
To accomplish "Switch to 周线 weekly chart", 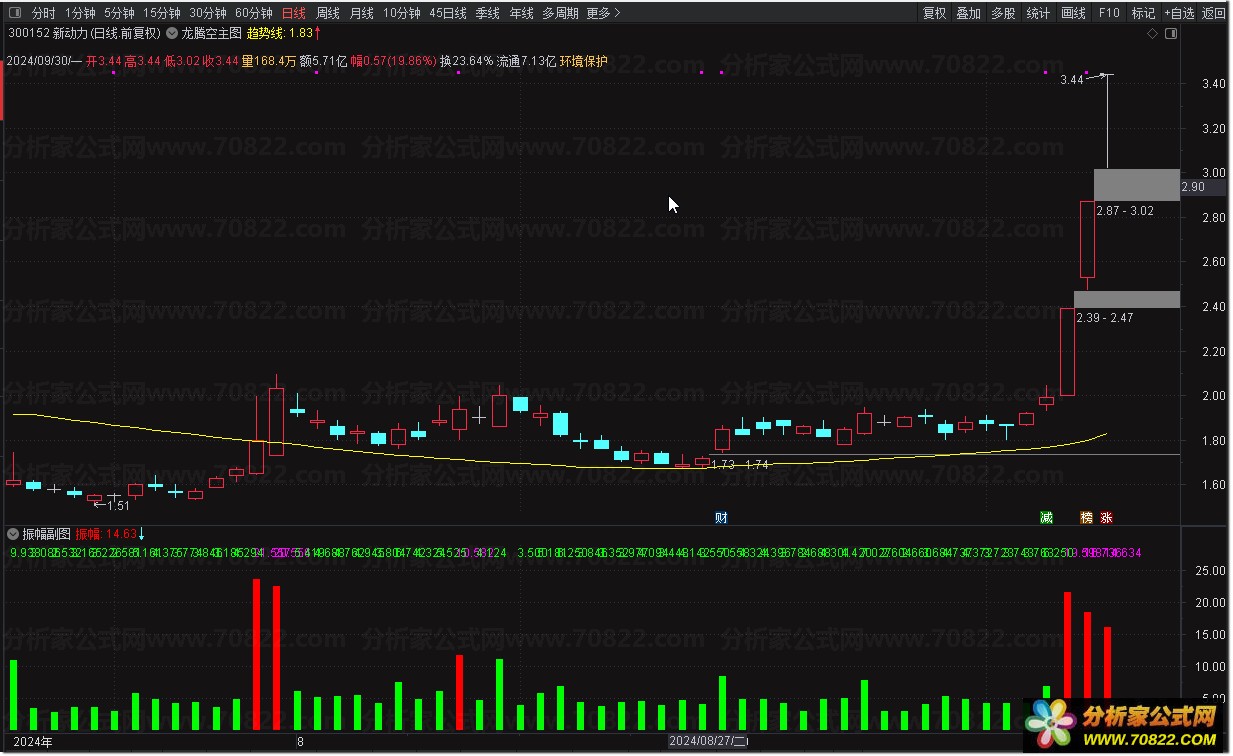I will 328,13.
